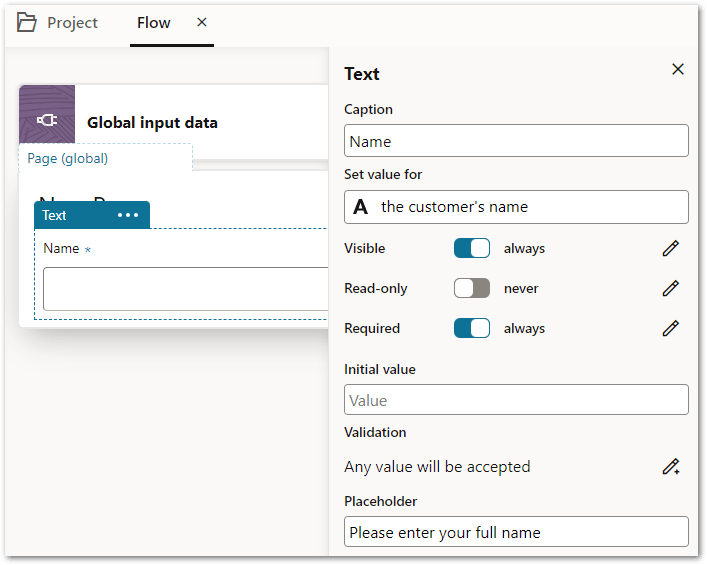Edit the Read-only condition with pencil icon

point(670,288)
